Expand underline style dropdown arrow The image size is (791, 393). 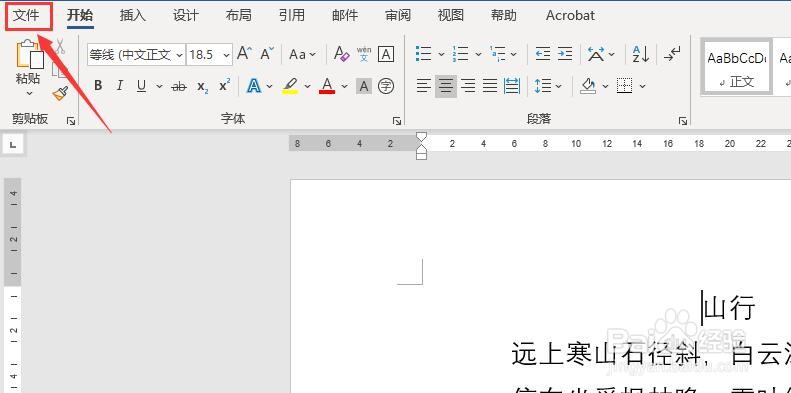(159, 86)
